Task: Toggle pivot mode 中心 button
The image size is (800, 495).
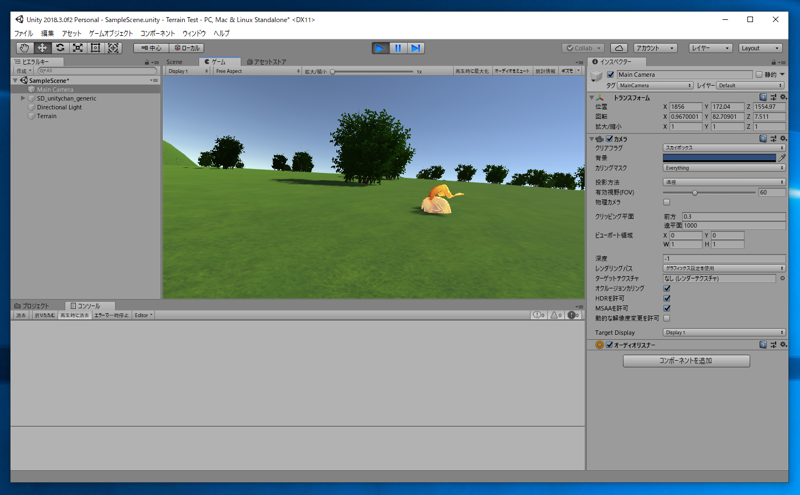Action: coord(151,48)
